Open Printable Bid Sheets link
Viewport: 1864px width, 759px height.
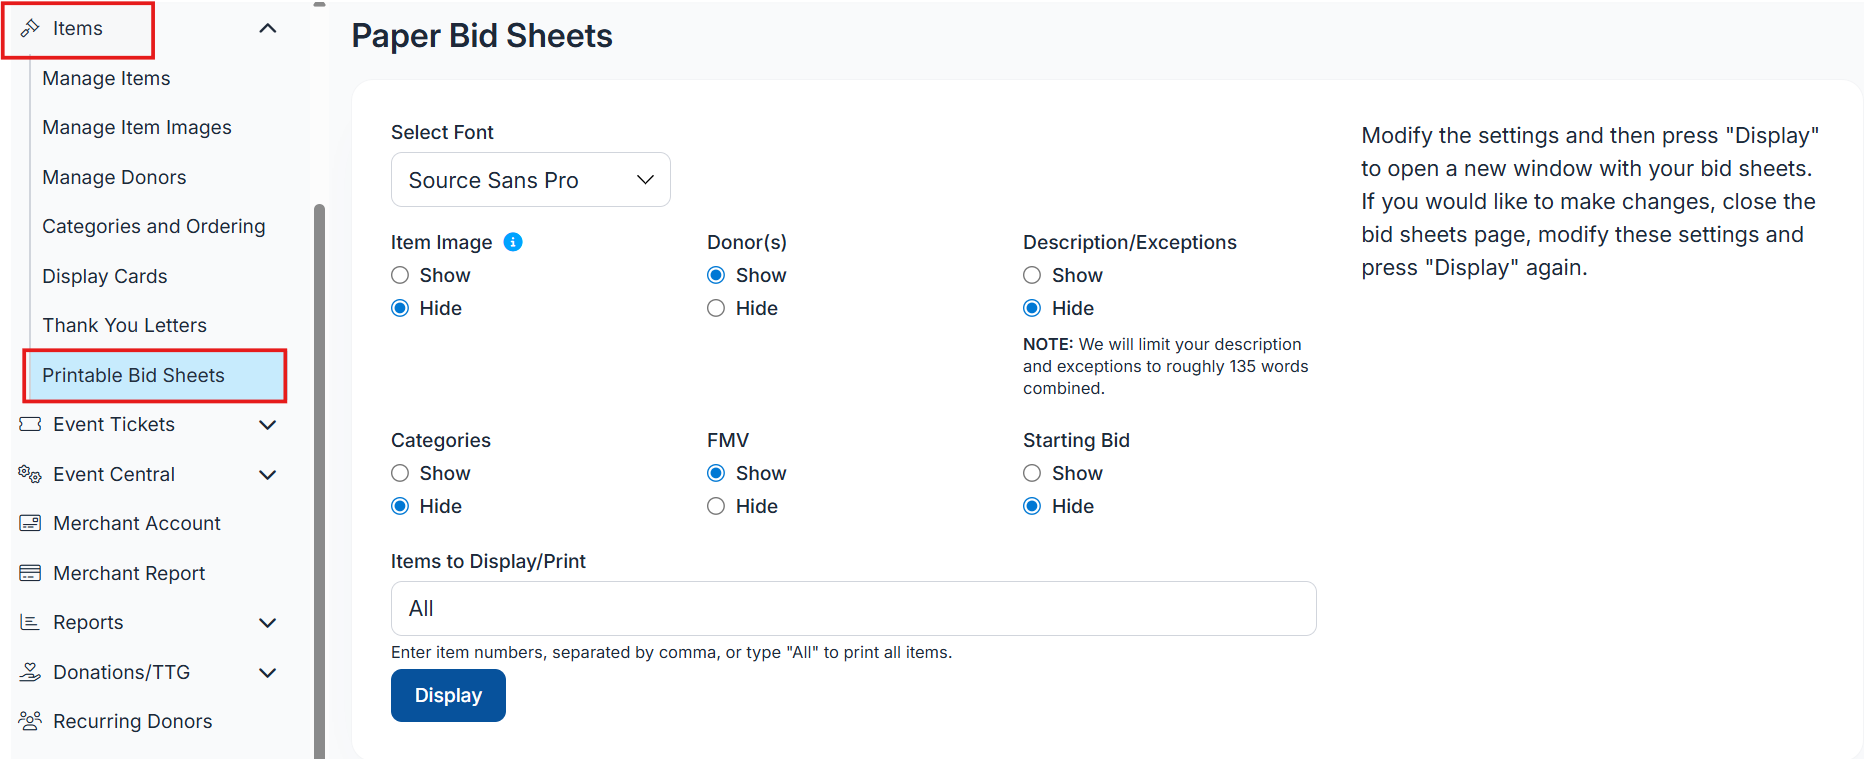(133, 375)
